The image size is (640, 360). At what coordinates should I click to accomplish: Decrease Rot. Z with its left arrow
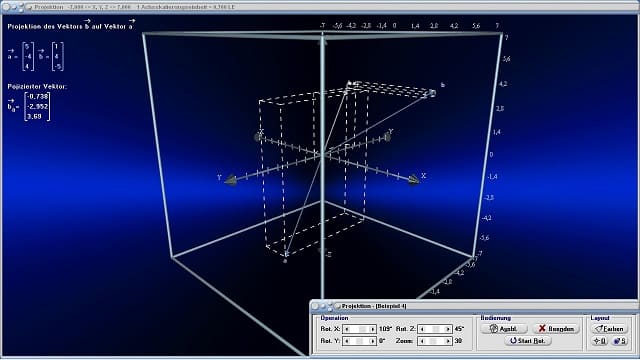(422, 329)
